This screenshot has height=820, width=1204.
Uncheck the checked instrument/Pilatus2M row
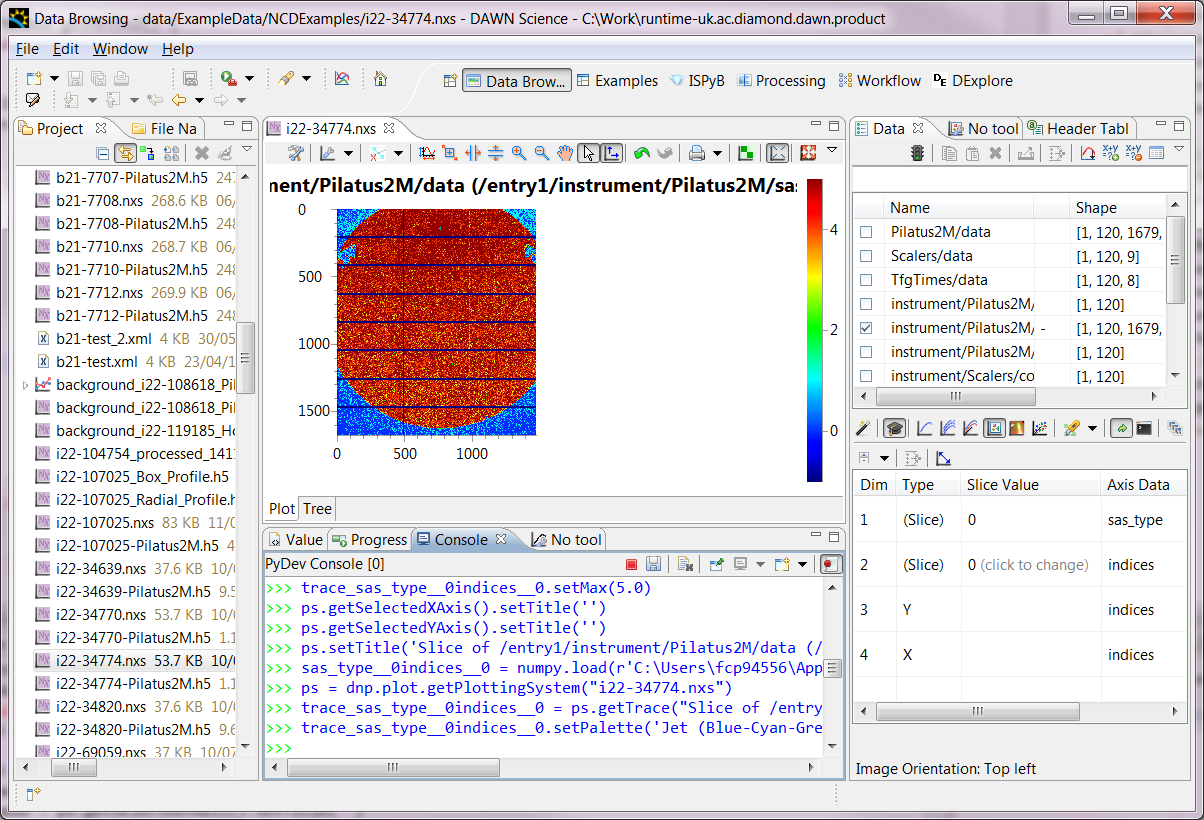point(866,328)
